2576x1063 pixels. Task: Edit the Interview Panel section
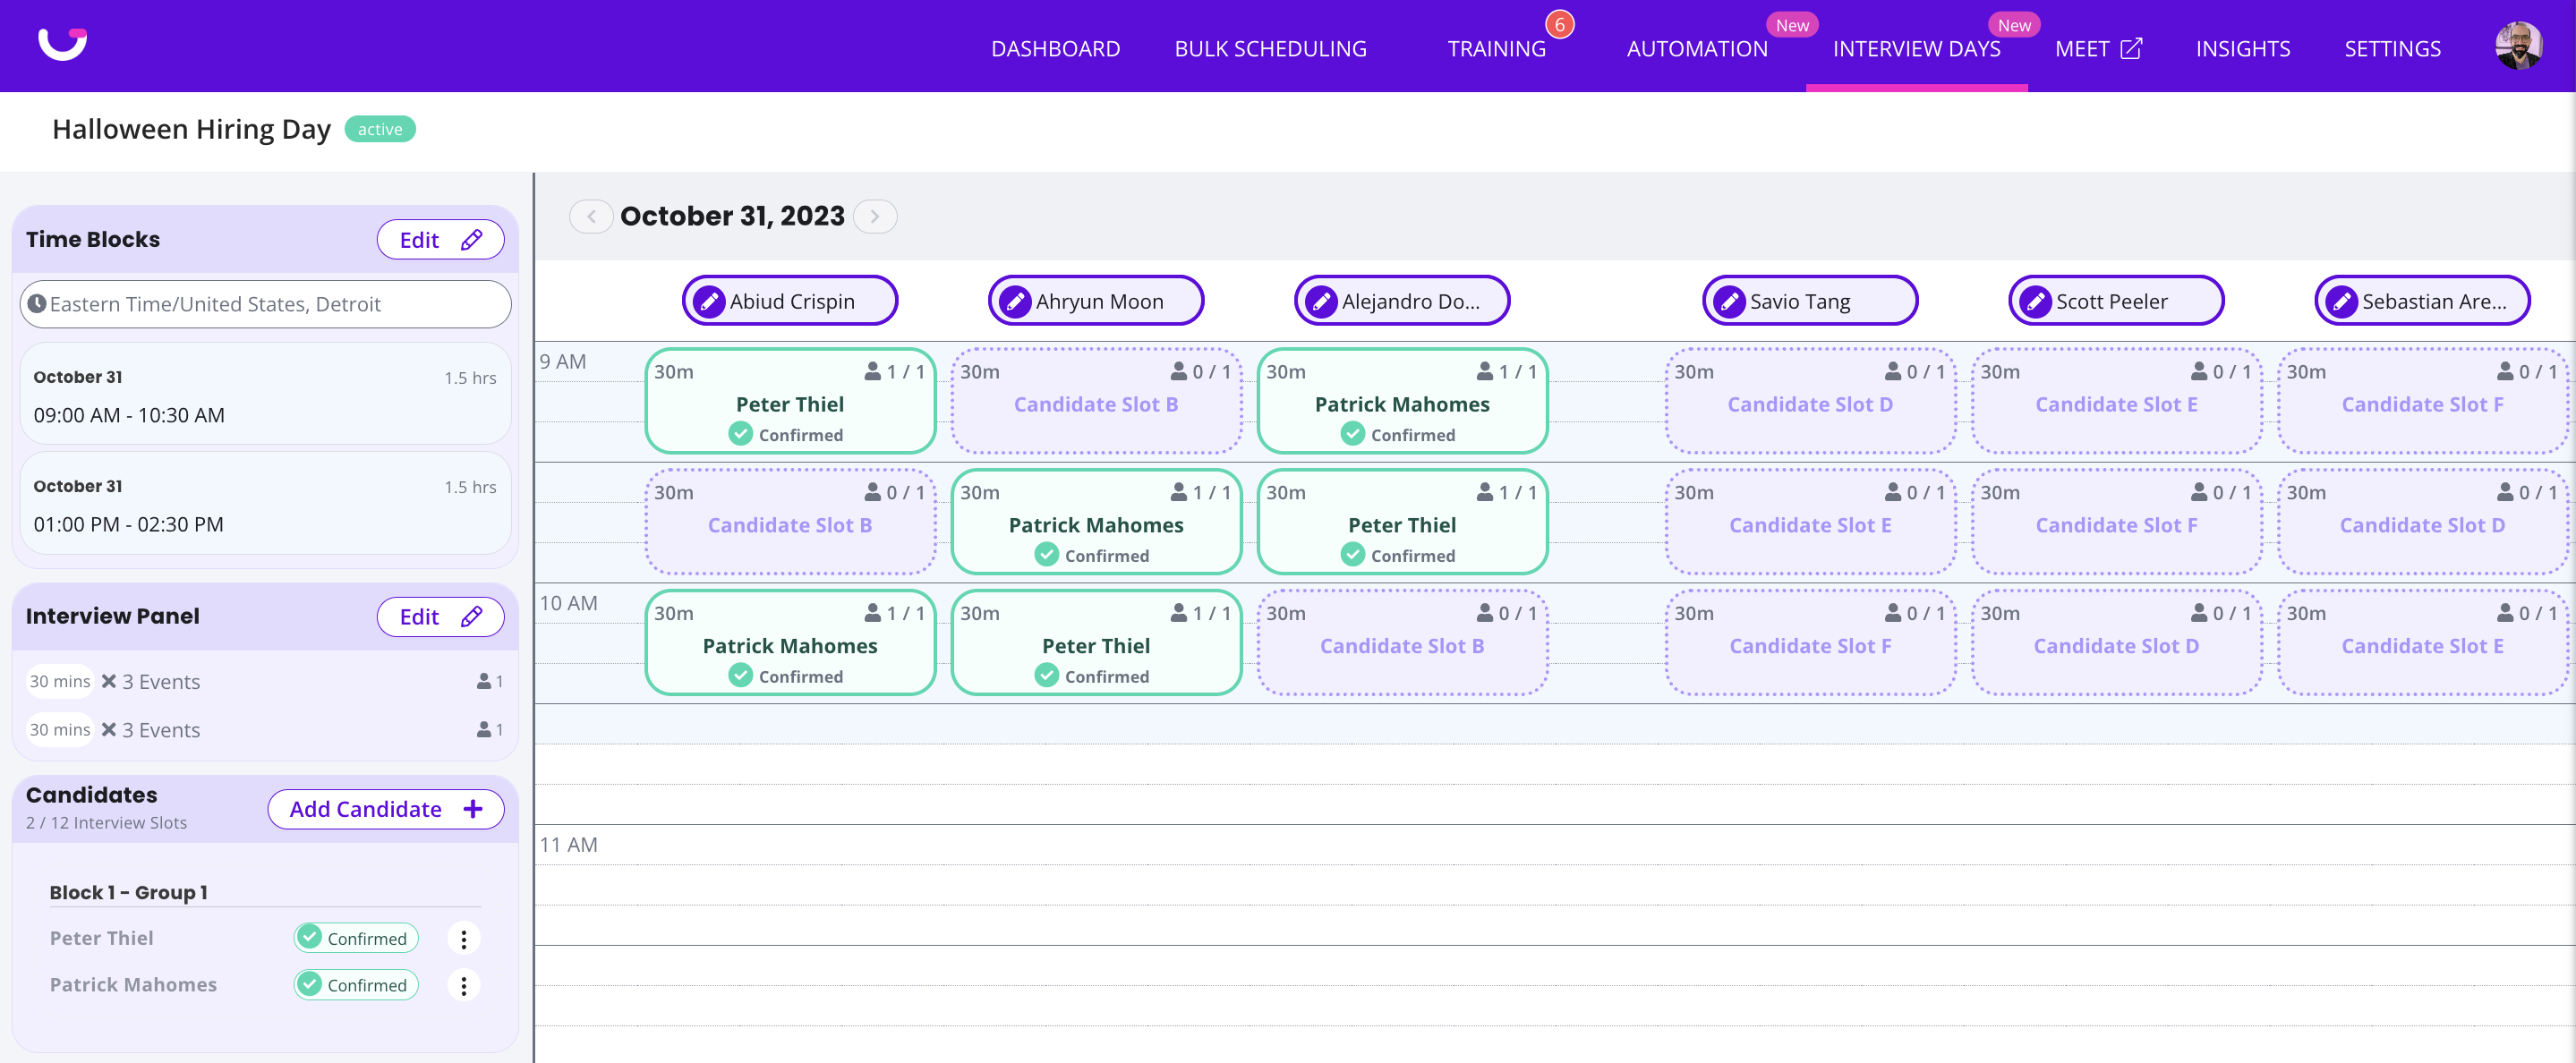point(440,617)
